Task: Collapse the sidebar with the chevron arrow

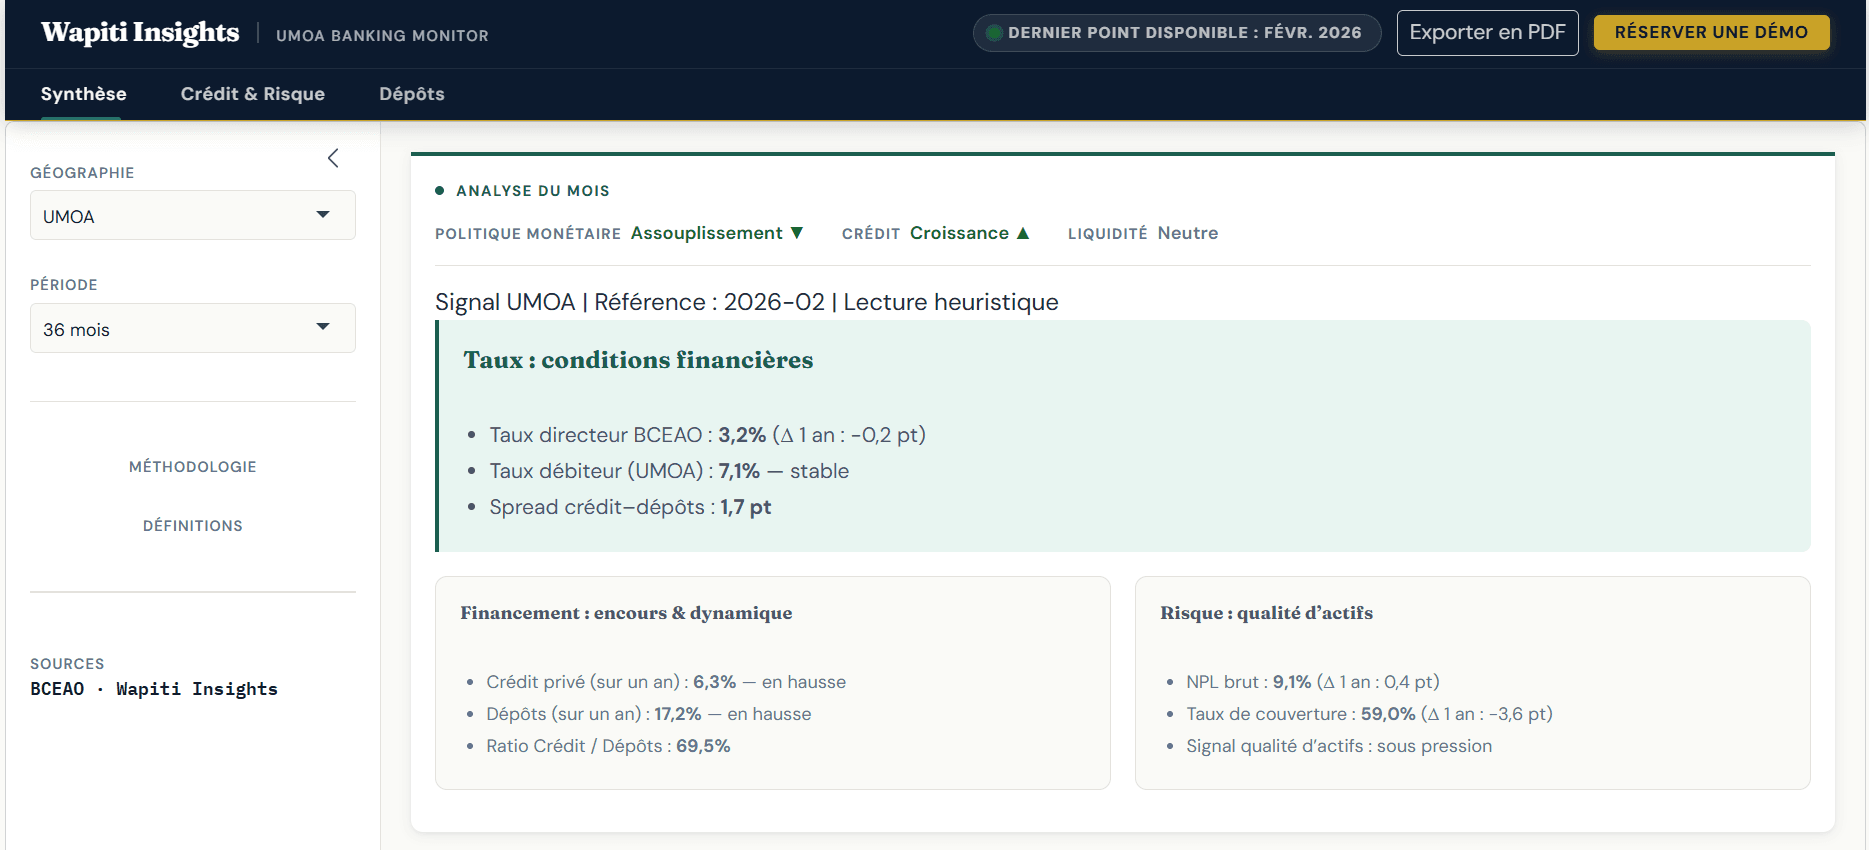Action: pos(333,158)
